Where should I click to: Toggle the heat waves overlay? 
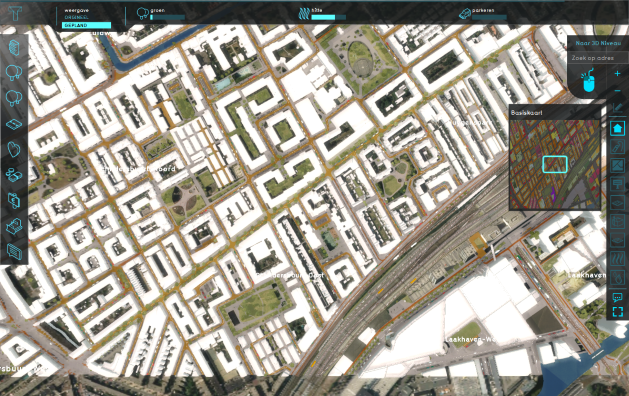tap(617, 259)
